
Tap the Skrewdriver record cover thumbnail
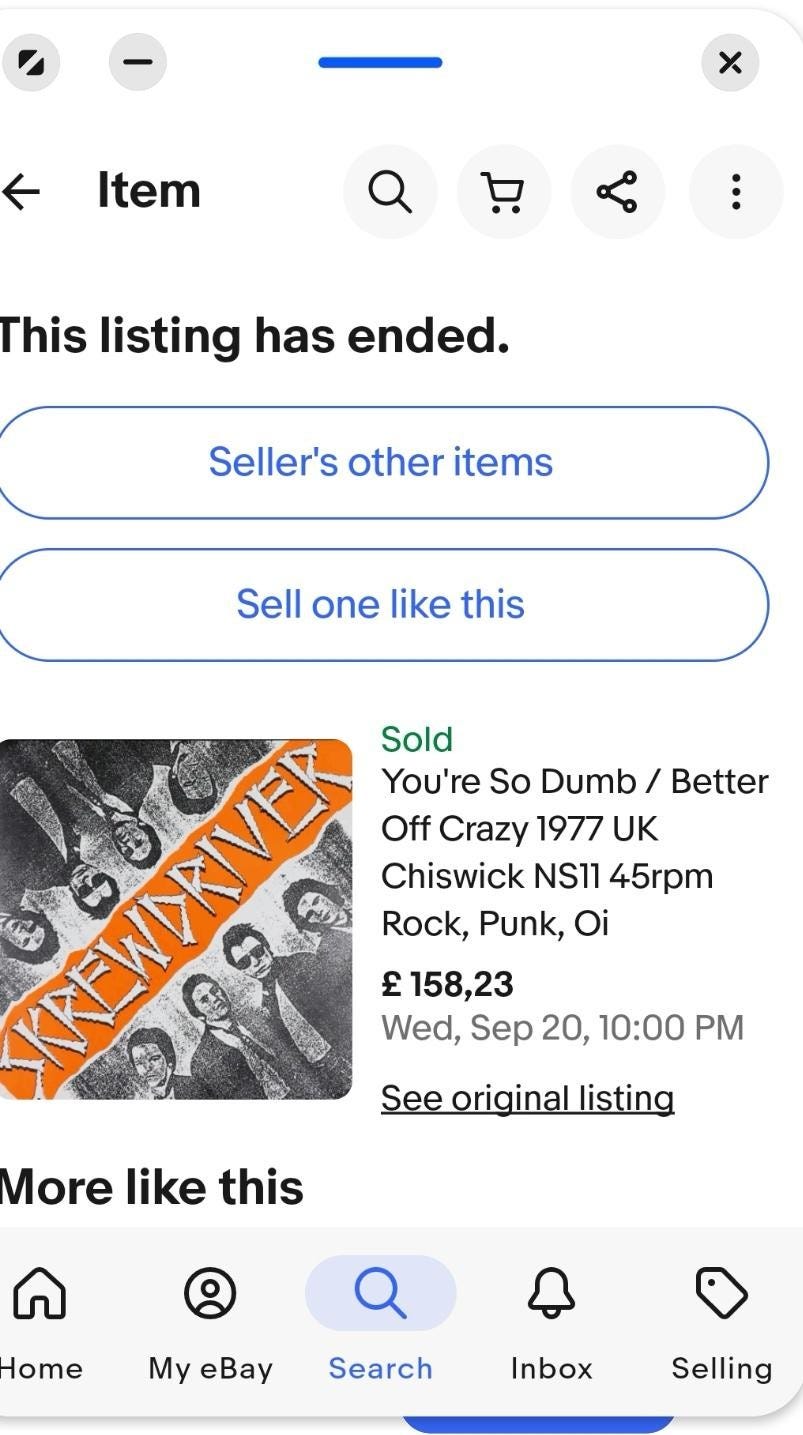click(x=175, y=919)
